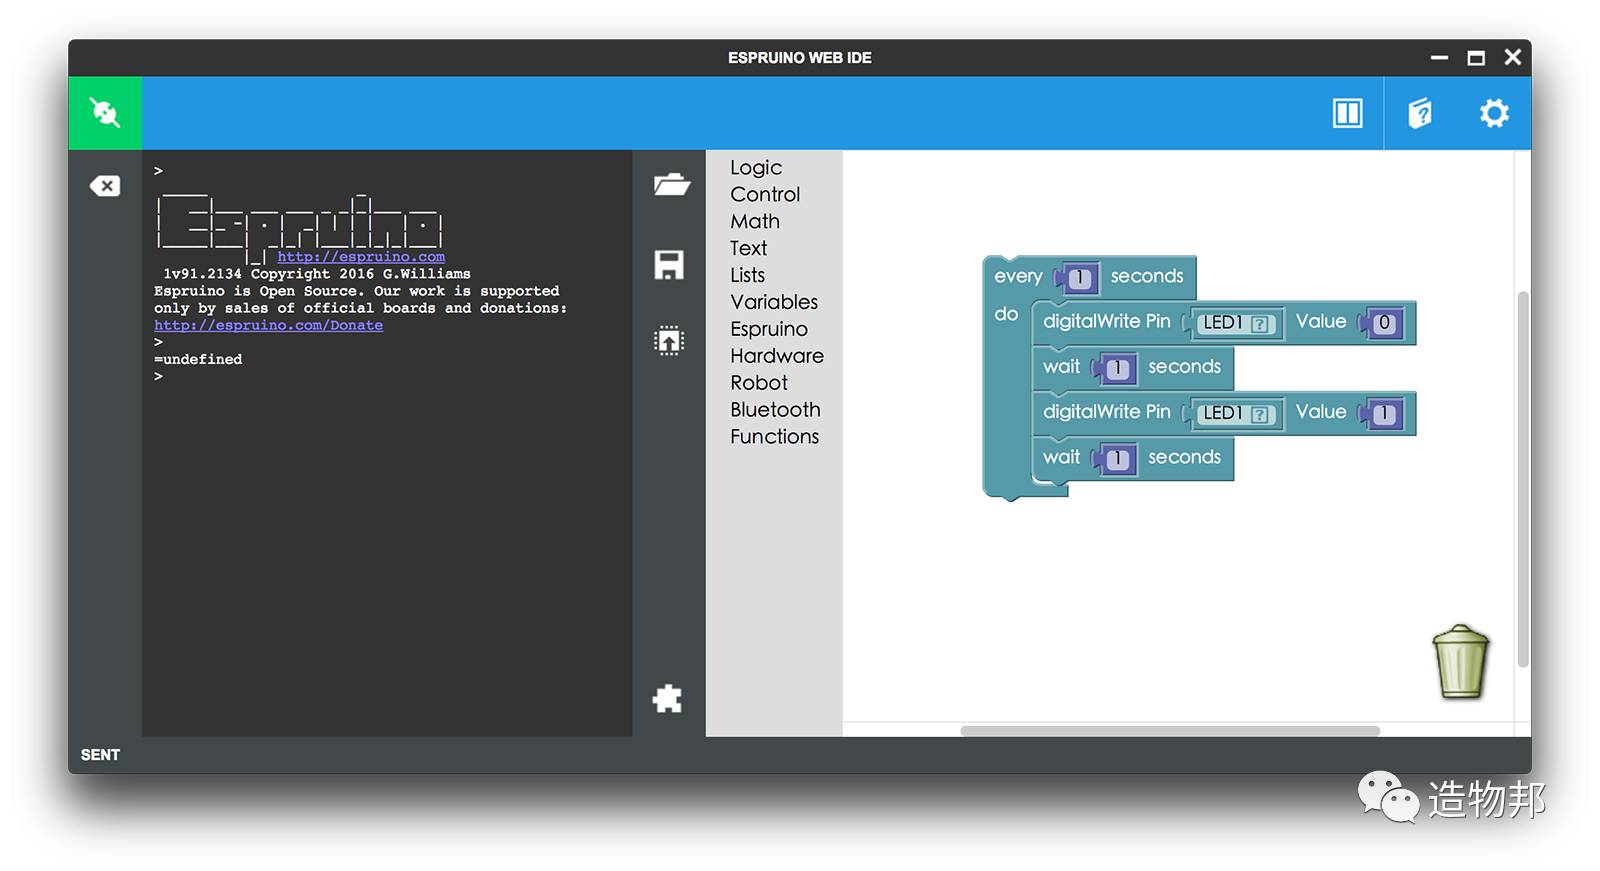Image resolution: width=1600 pixels, height=871 pixels.
Task: Open file using the folder icon
Action: (671, 184)
